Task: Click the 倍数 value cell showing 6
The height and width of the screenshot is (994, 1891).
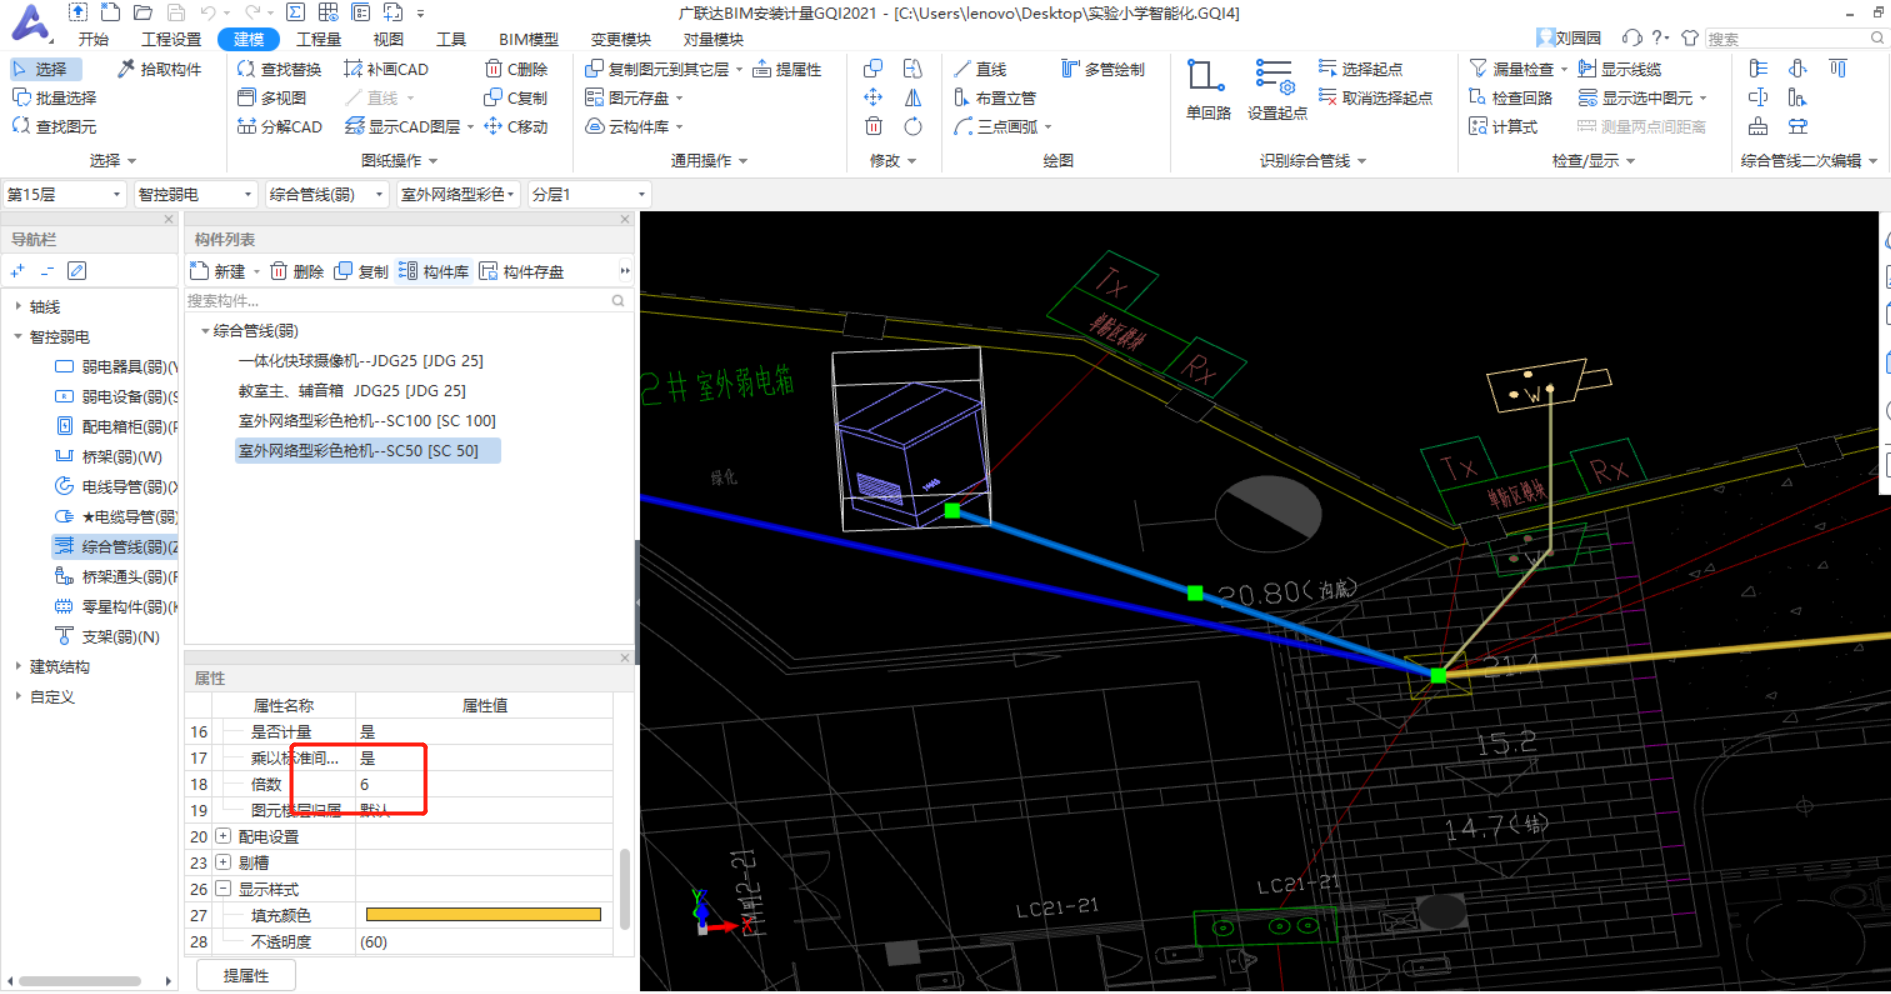Action: point(484,785)
